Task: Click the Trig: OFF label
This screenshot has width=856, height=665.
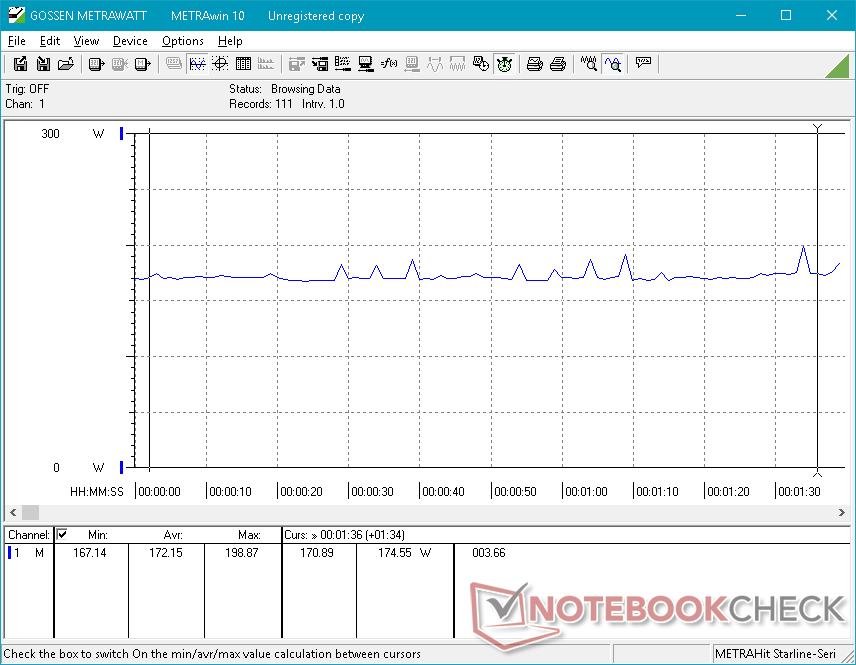Action: click(x=27, y=88)
